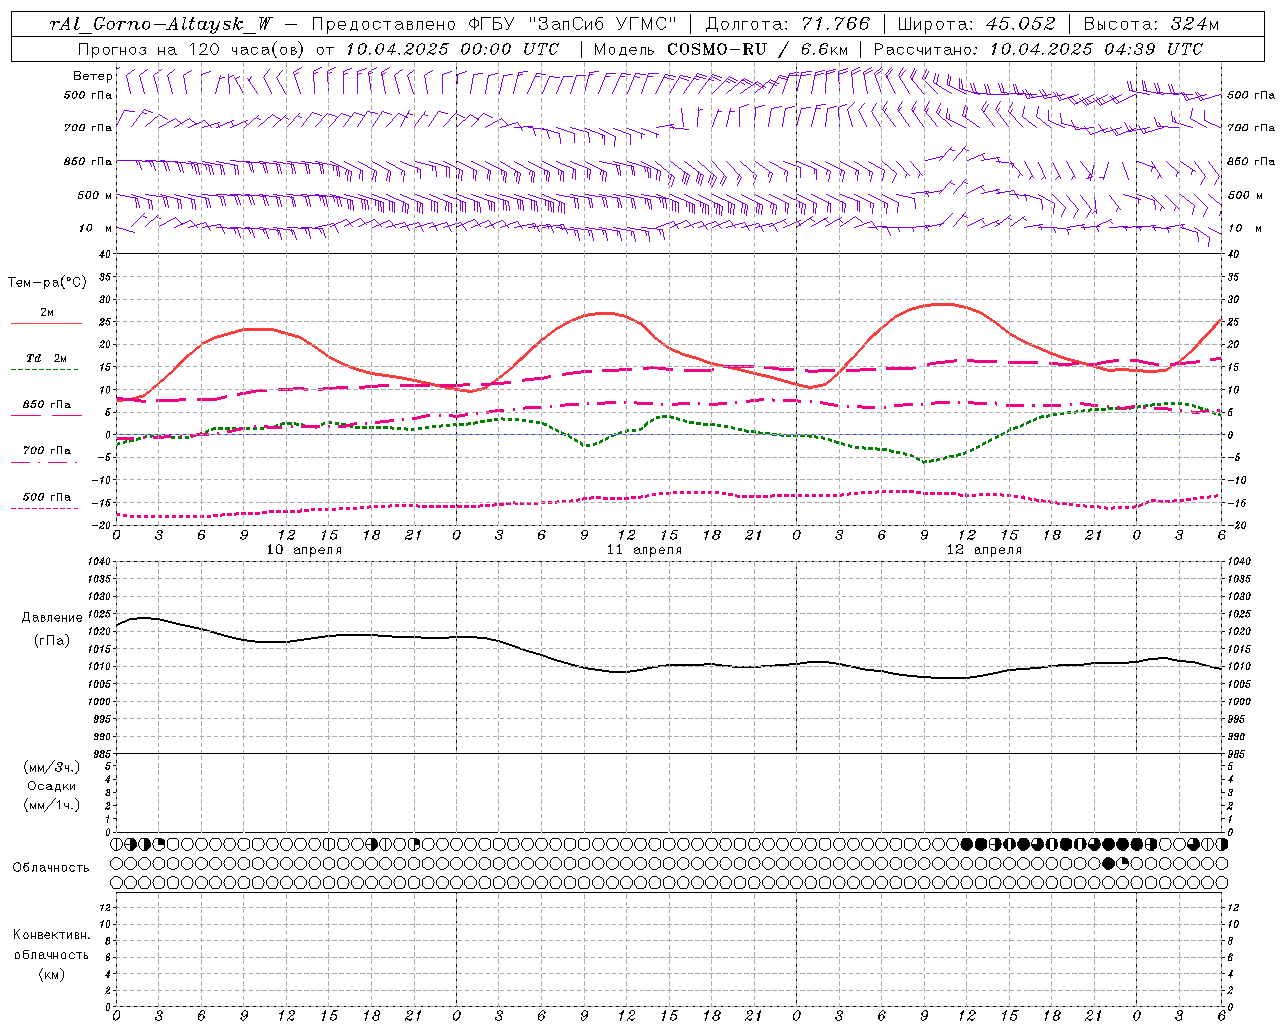
Task: Click the Конвективн. label
Action: coord(51,935)
